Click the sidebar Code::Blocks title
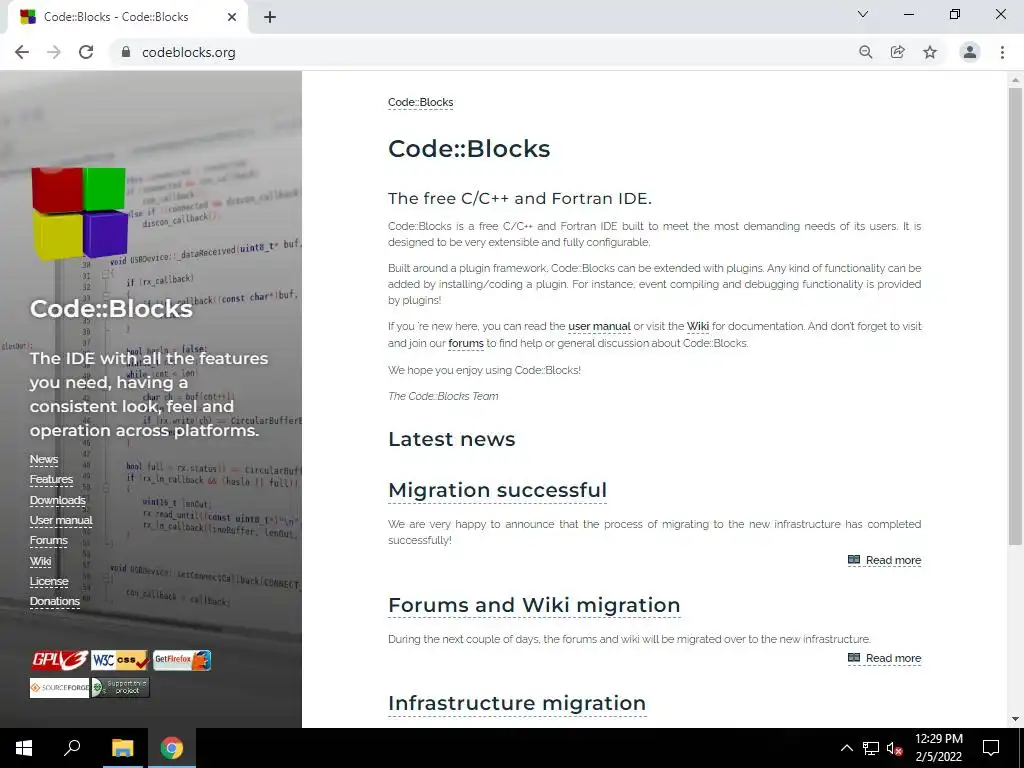 tap(111, 309)
